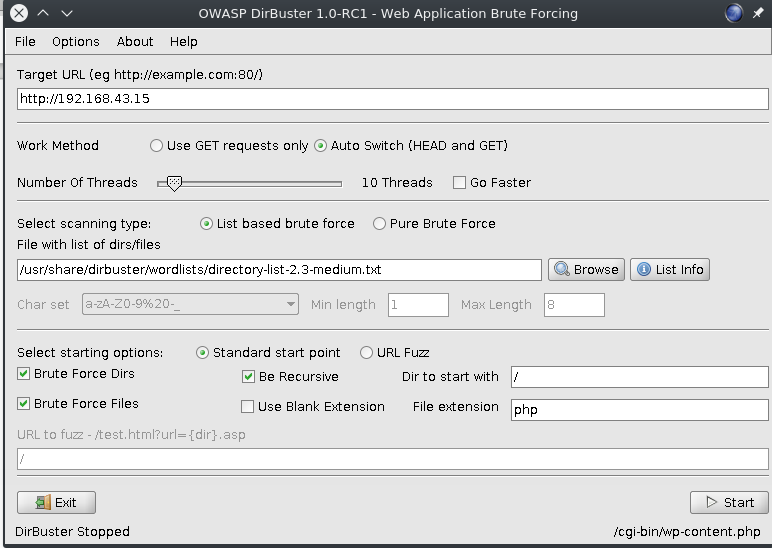Click the 'Select starting options:' label
The height and width of the screenshot is (548, 772).
pos(90,353)
